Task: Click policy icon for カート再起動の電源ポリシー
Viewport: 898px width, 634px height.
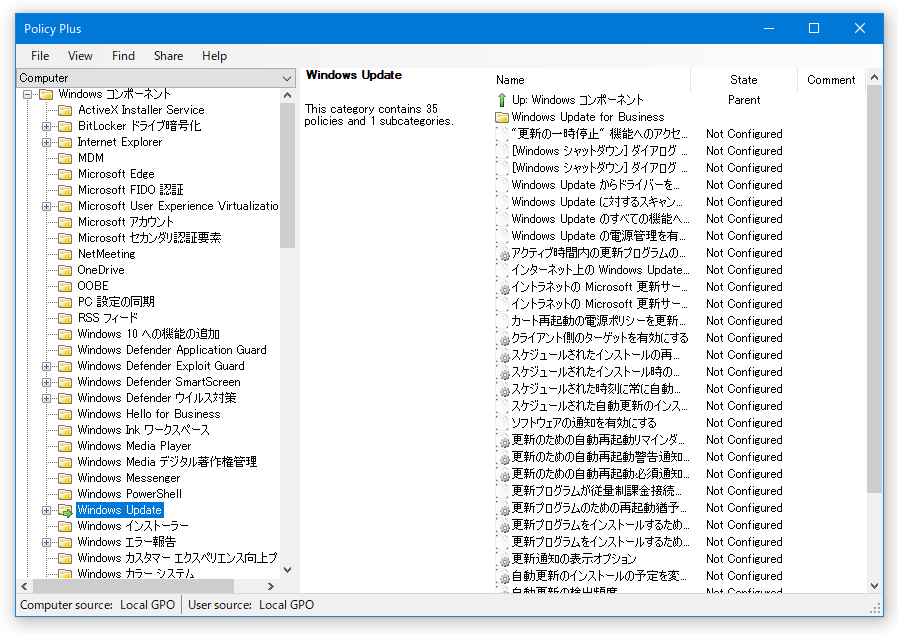Action: (502, 321)
